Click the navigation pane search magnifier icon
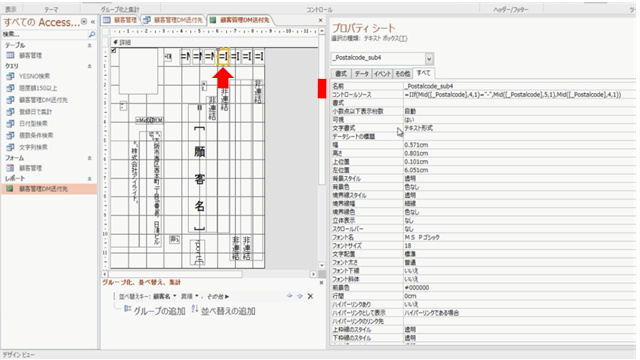 [92, 35]
